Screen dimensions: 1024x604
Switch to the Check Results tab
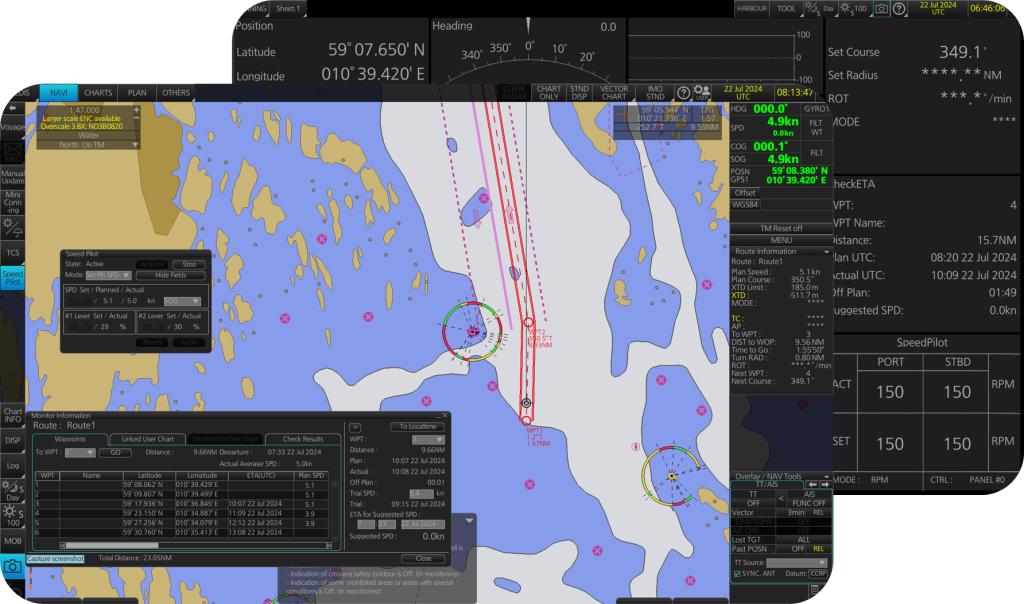[x=303, y=439]
